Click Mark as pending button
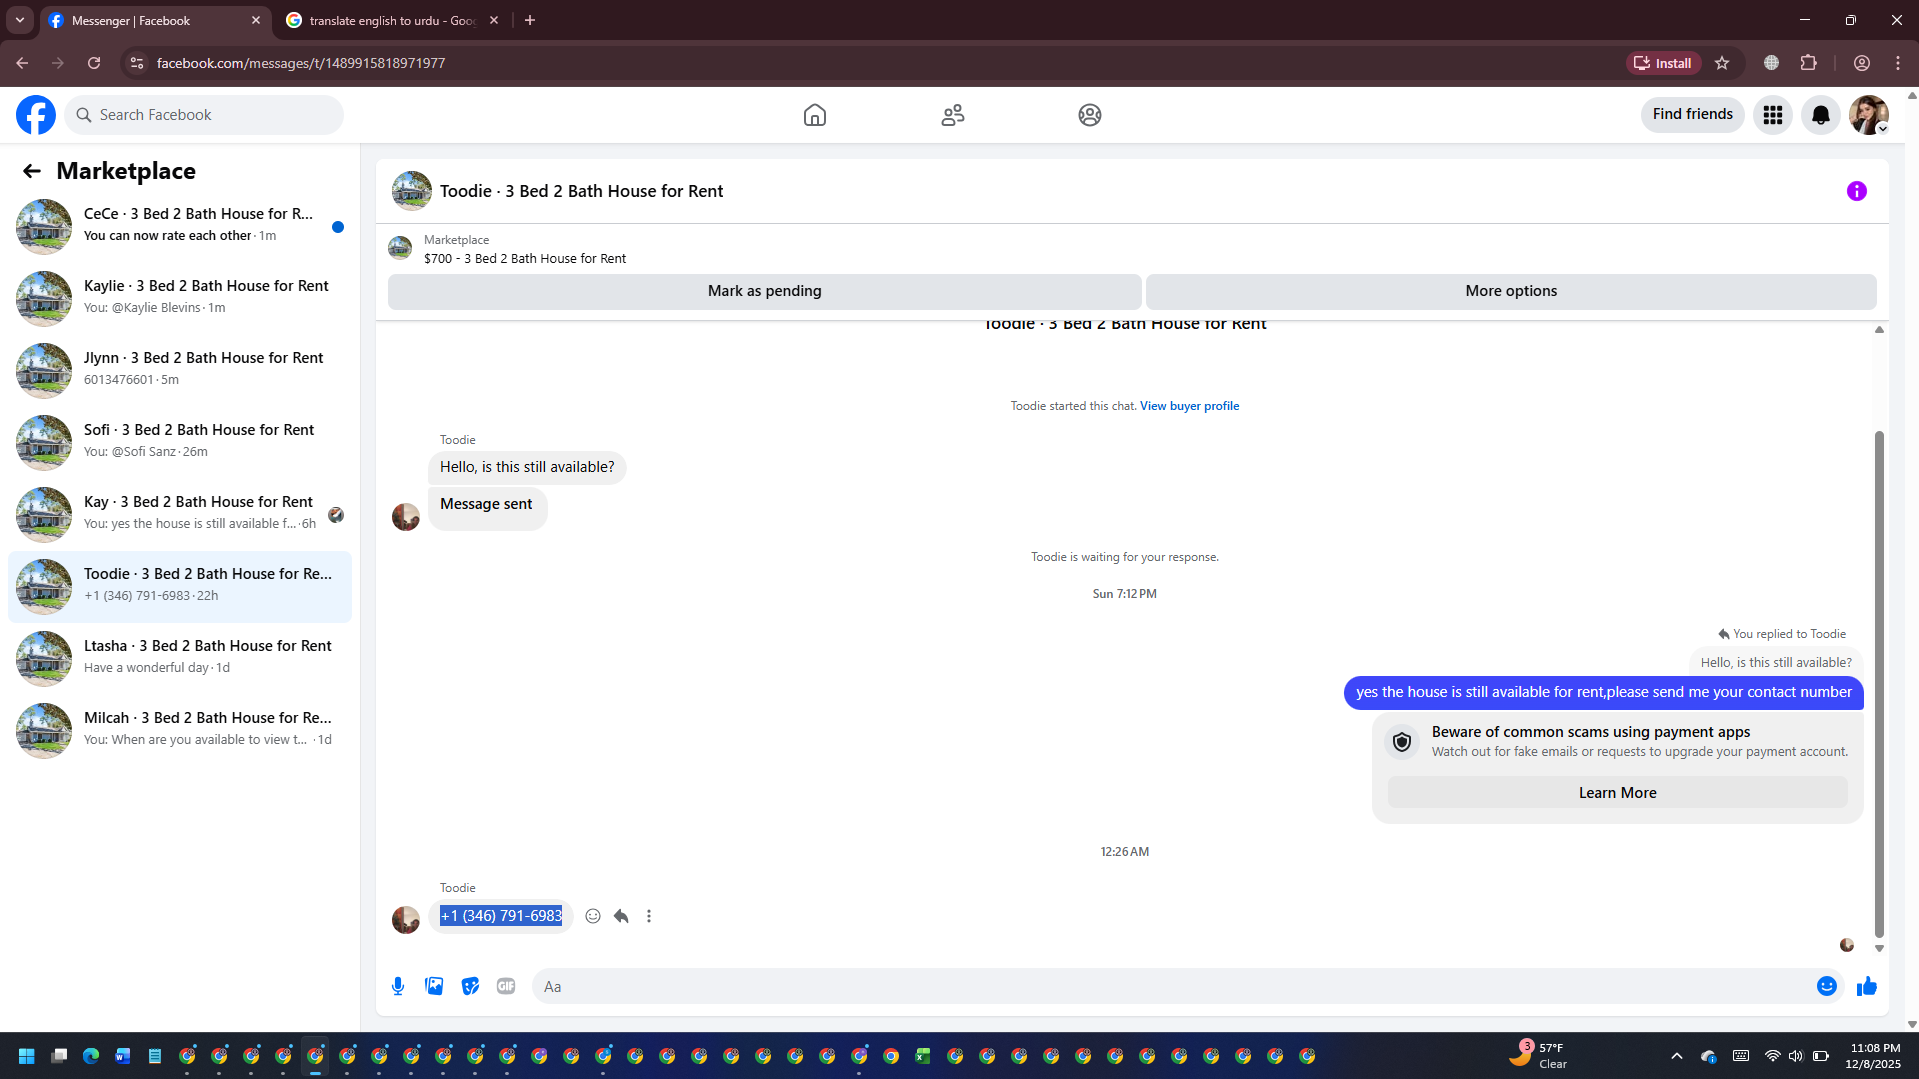Screen dimensions: 1919x1079 pos(765,291)
